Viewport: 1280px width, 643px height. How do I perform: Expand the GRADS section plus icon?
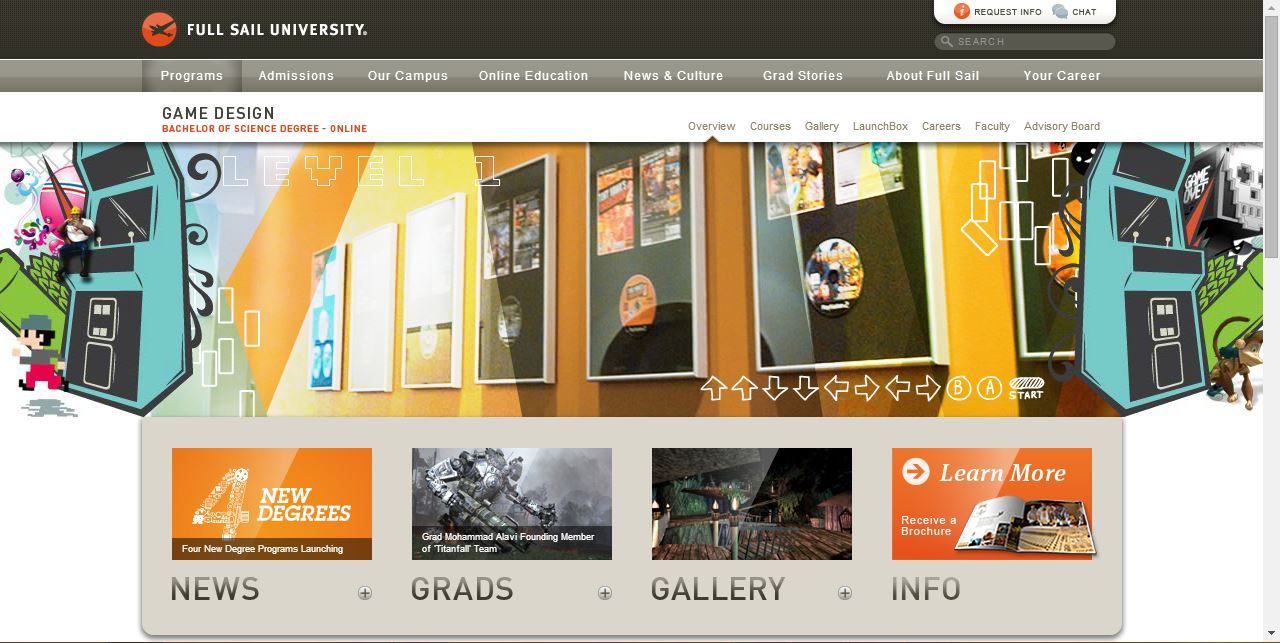tap(605, 593)
